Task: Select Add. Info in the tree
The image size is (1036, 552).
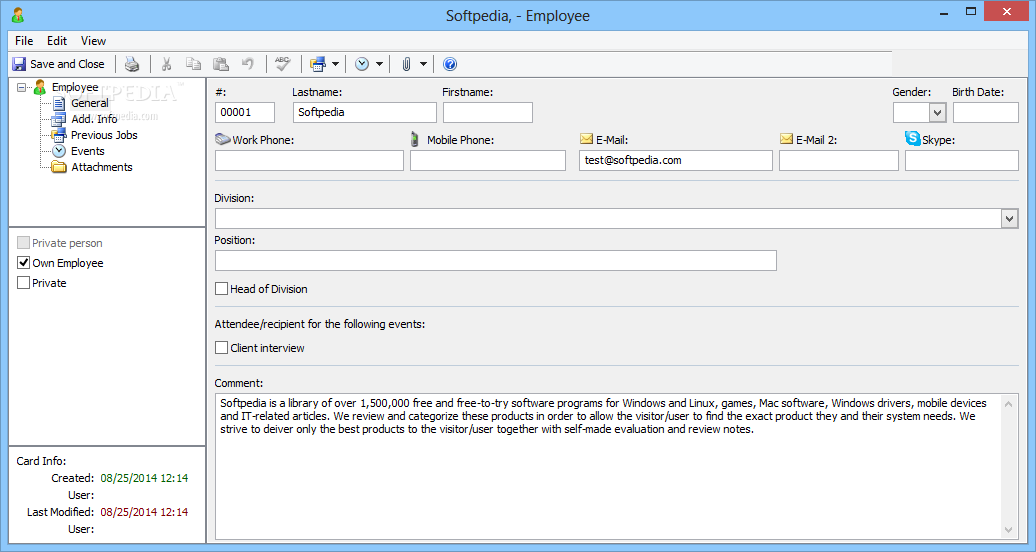Action: [x=94, y=119]
